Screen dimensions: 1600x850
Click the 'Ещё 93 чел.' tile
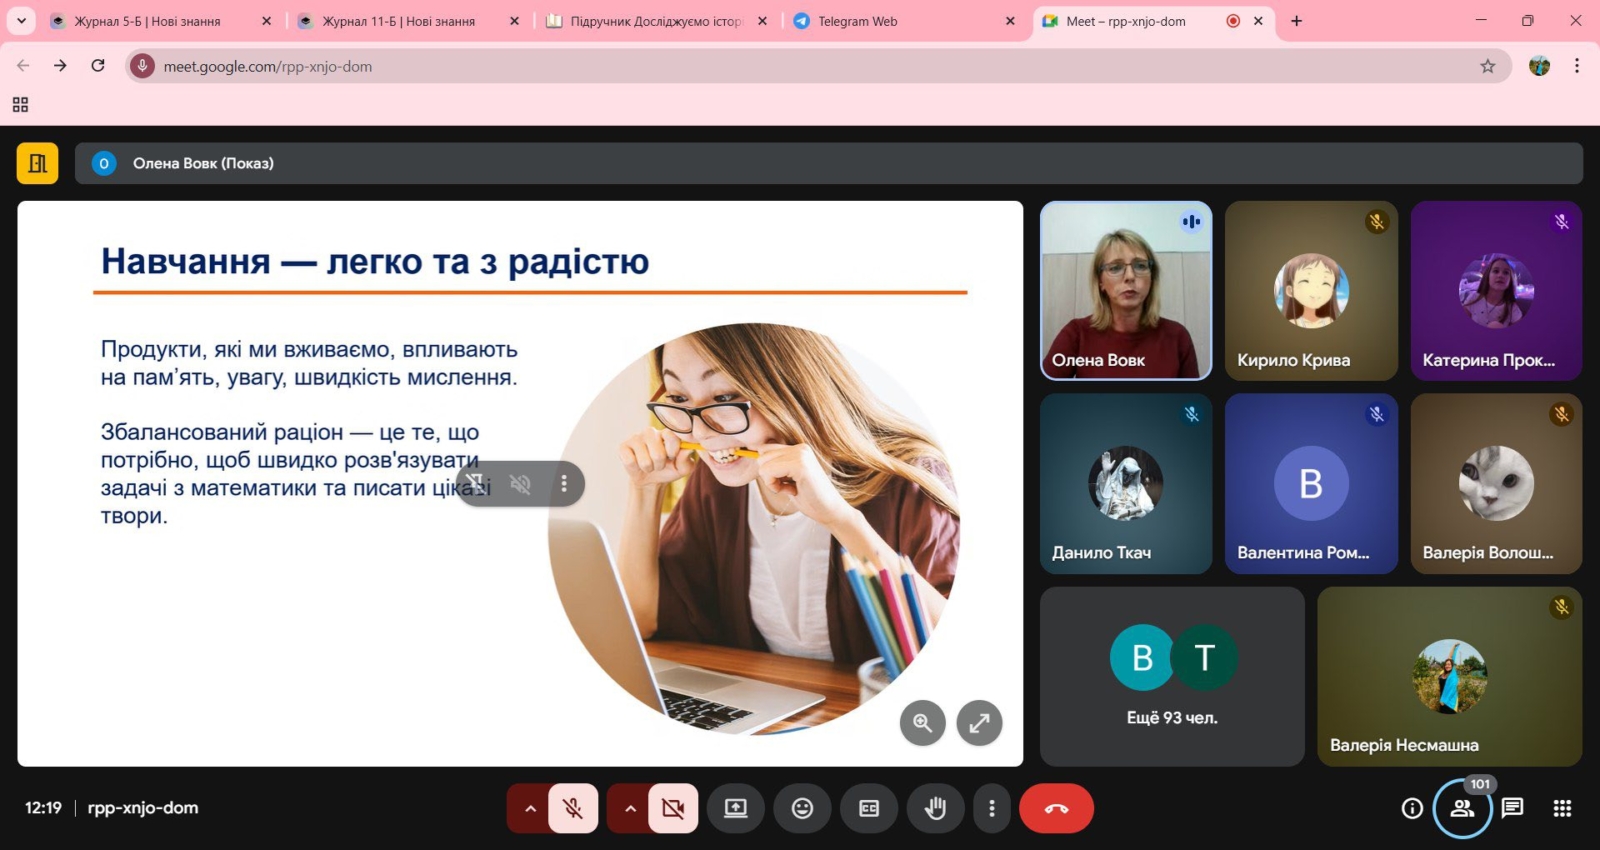pos(1172,676)
